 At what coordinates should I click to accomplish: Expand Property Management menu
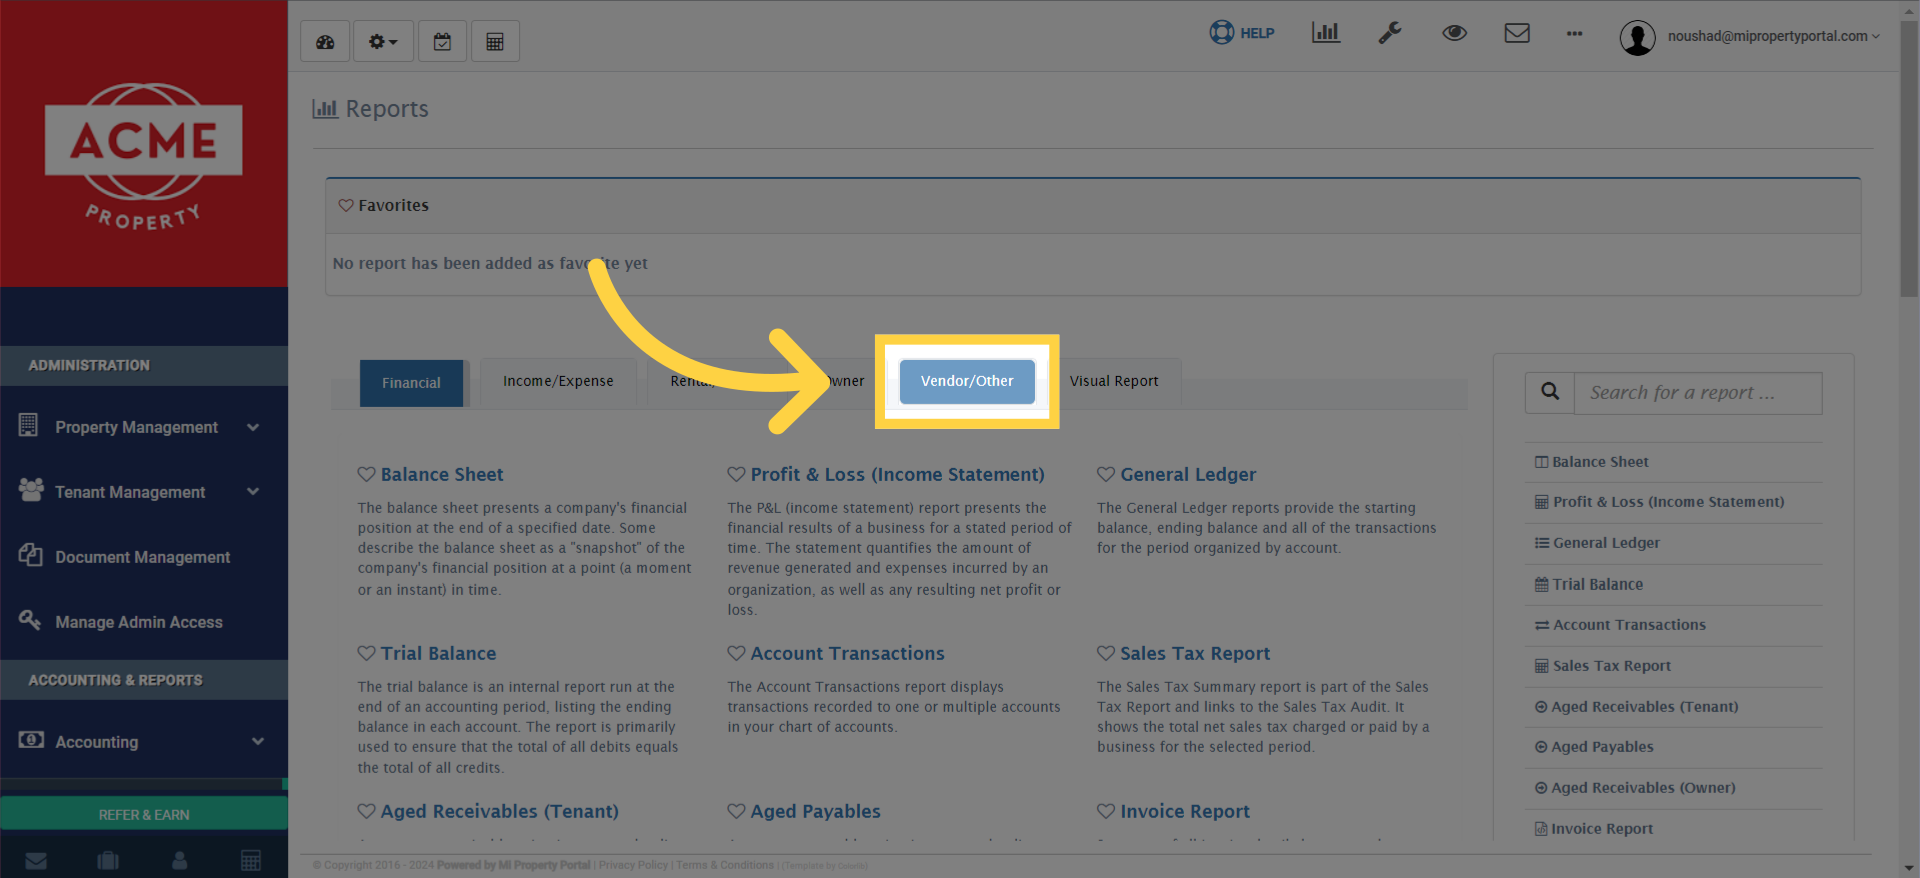tap(144, 427)
